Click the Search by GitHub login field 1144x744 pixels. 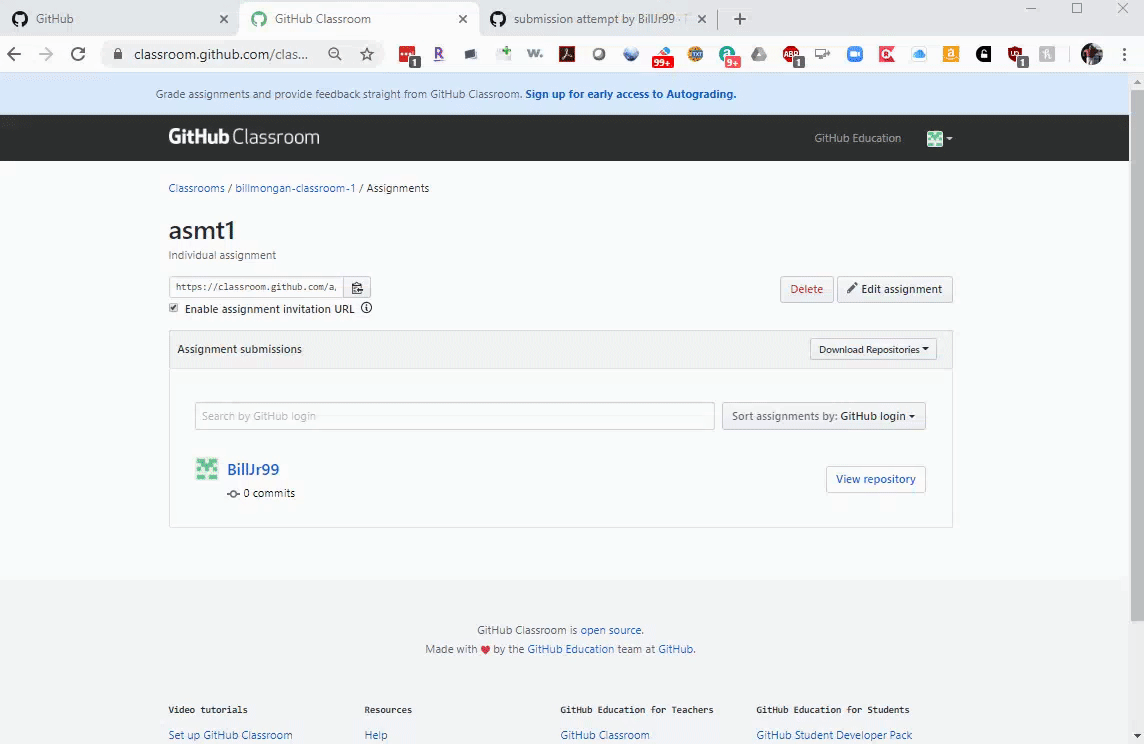[x=455, y=416]
